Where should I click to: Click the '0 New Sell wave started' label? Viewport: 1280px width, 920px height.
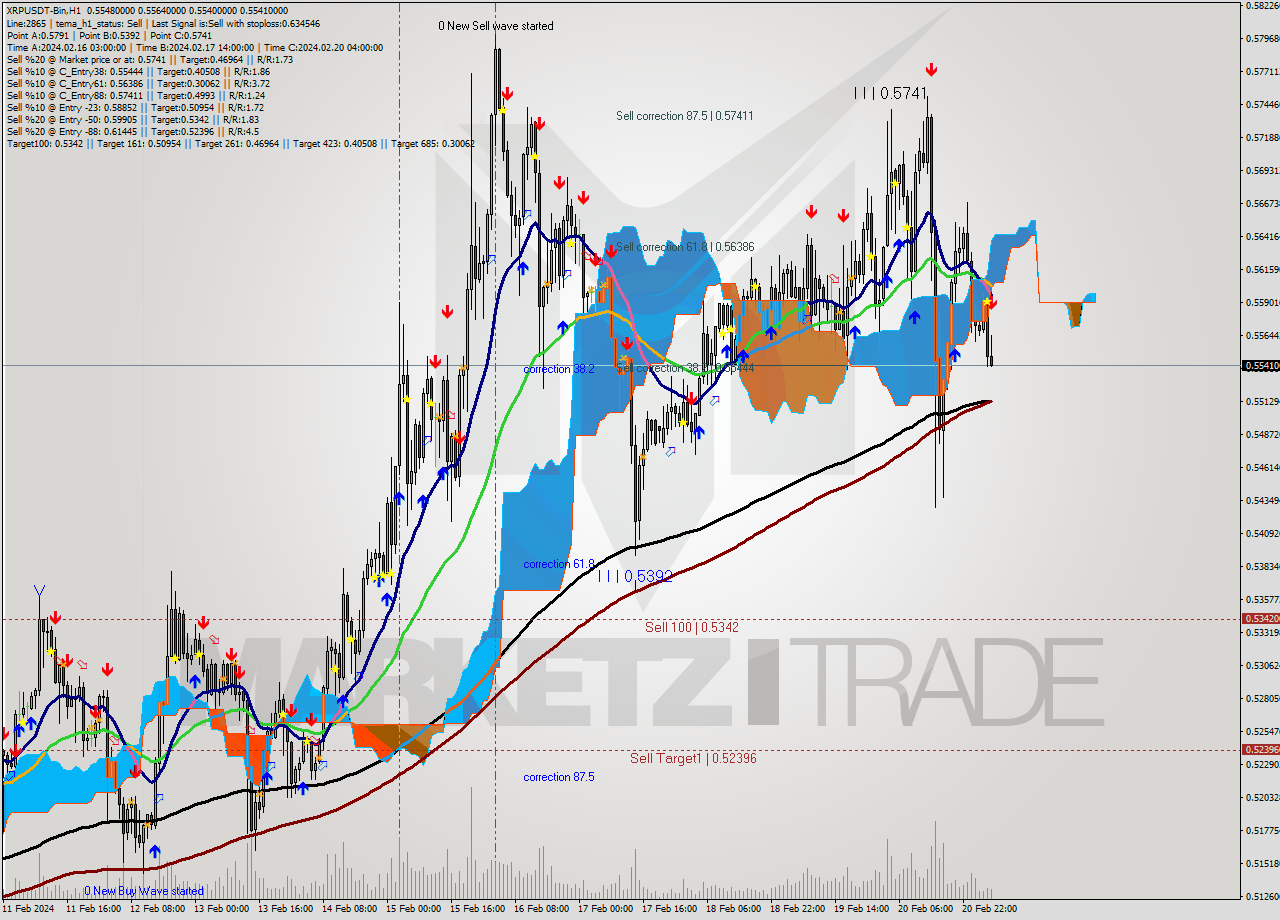click(496, 26)
